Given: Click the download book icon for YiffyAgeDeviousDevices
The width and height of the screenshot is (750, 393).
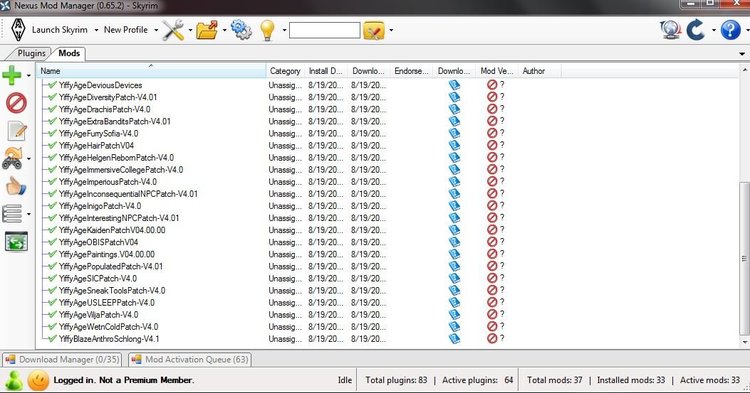Looking at the screenshot, I should pyautogui.click(x=454, y=85).
